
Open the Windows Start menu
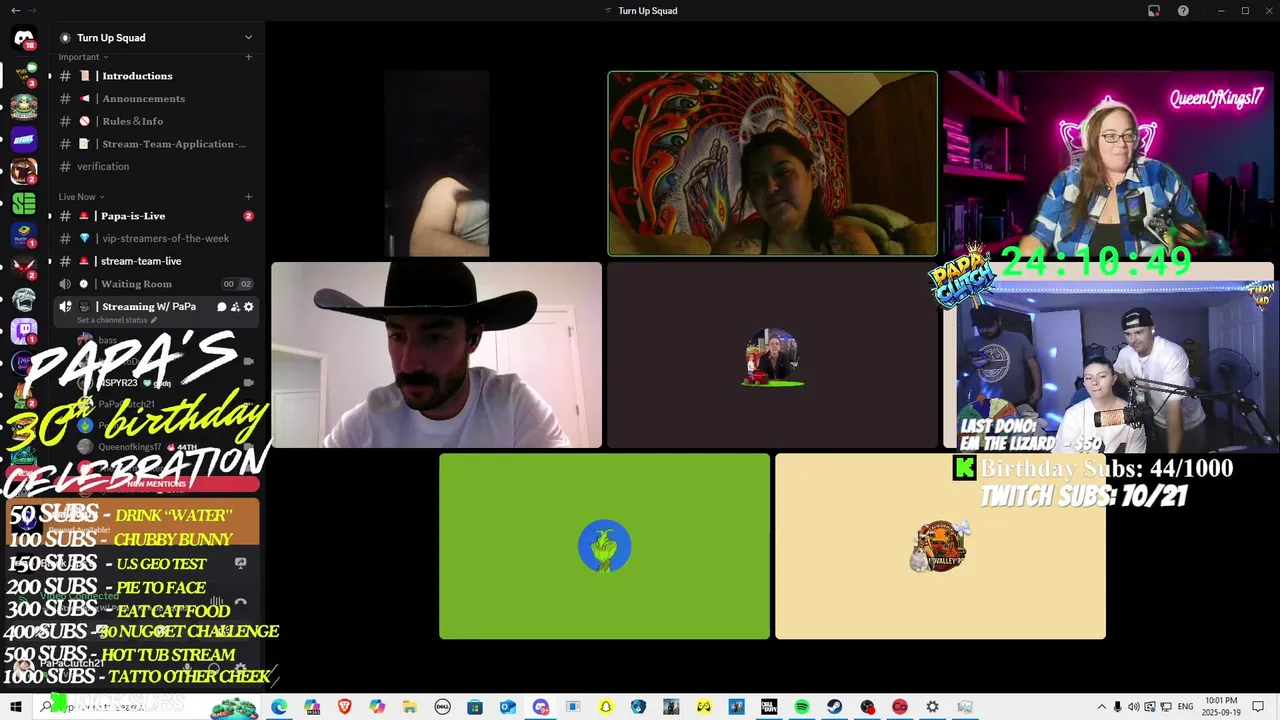(x=15, y=707)
